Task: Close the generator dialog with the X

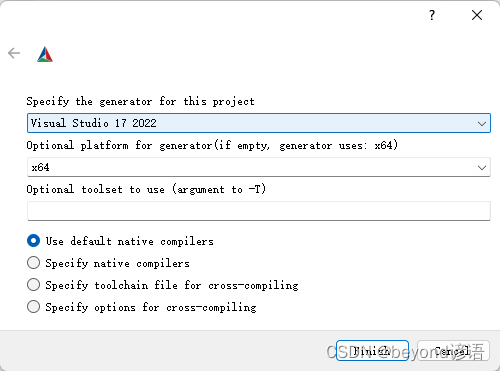Action: pyautogui.click(x=477, y=15)
